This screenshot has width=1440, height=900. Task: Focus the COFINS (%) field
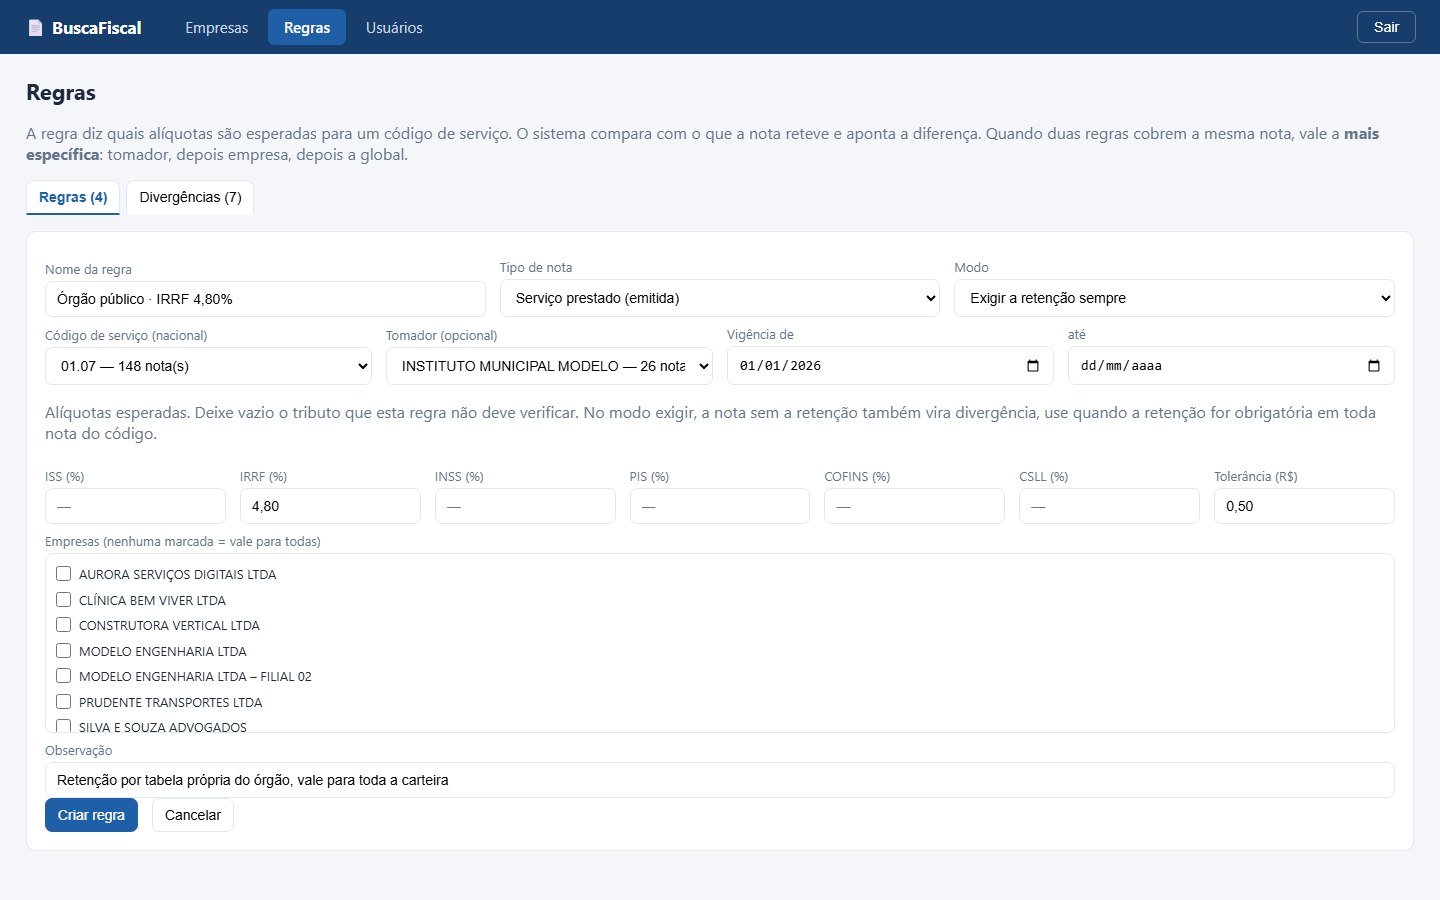click(x=914, y=506)
